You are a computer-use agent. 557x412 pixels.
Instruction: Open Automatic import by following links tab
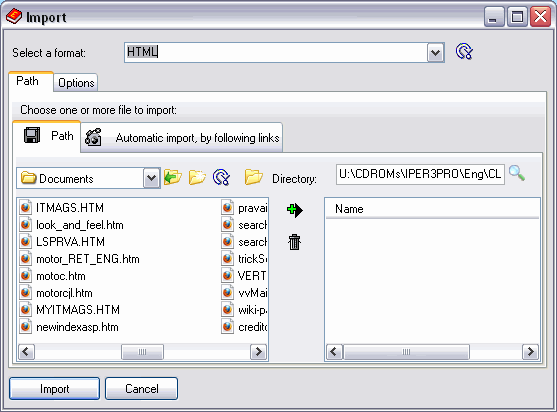pos(182,138)
